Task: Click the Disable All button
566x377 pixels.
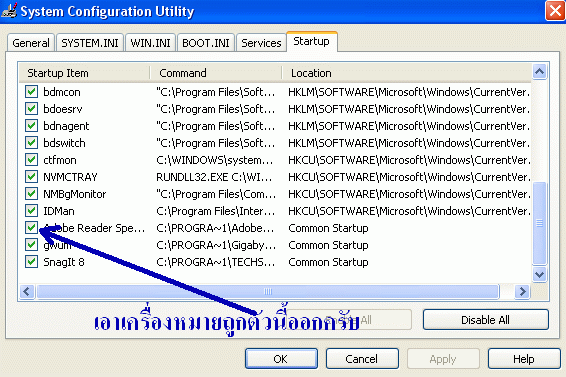Action: 486,320
